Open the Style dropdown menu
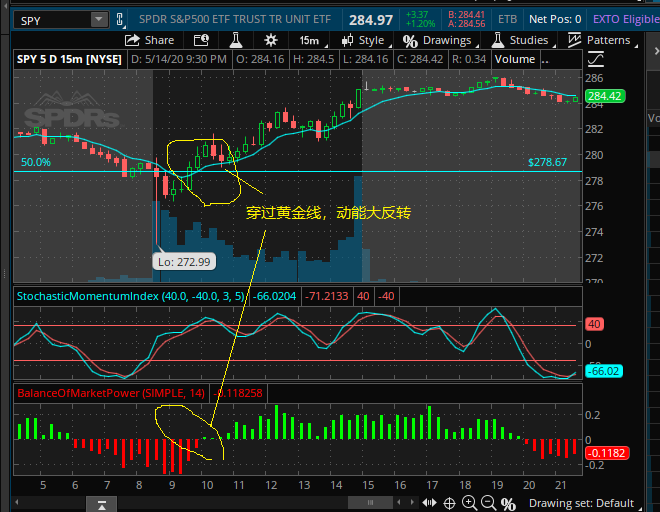Screen dimensions: 660x512 pyautogui.click(x=366, y=40)
